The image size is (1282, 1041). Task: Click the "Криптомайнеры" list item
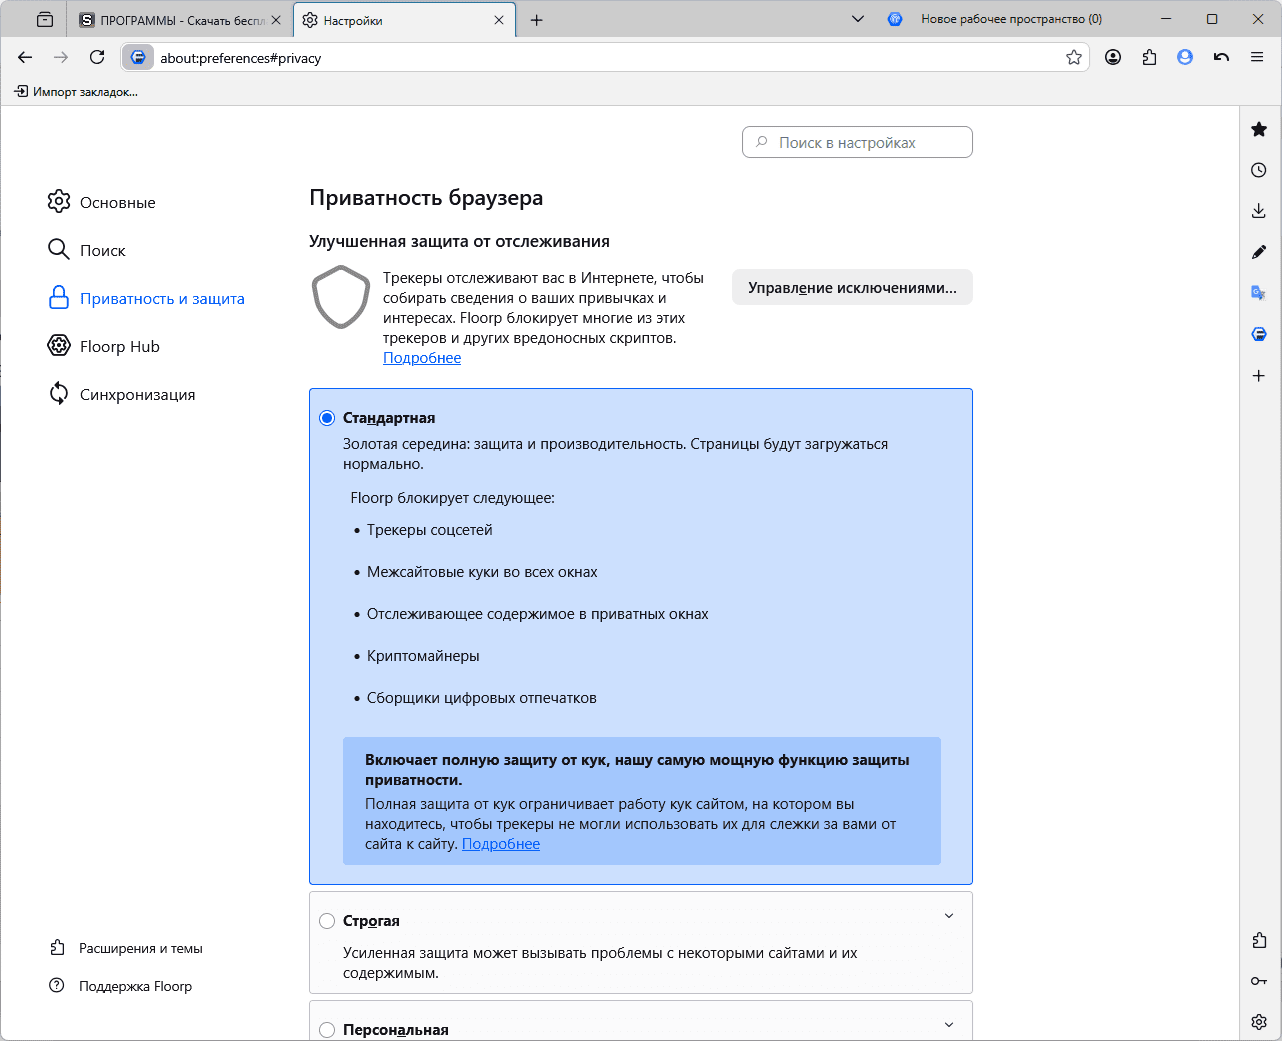(423, 656)
